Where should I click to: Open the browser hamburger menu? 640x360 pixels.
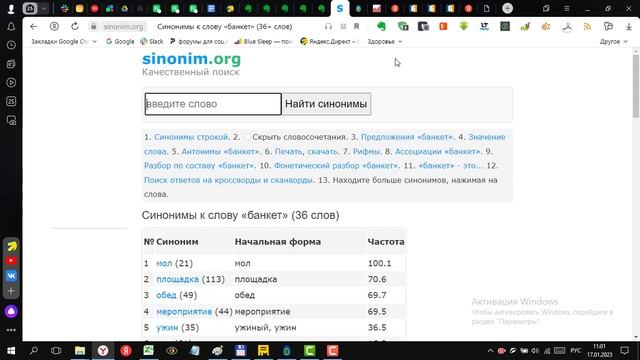[567, 8]
